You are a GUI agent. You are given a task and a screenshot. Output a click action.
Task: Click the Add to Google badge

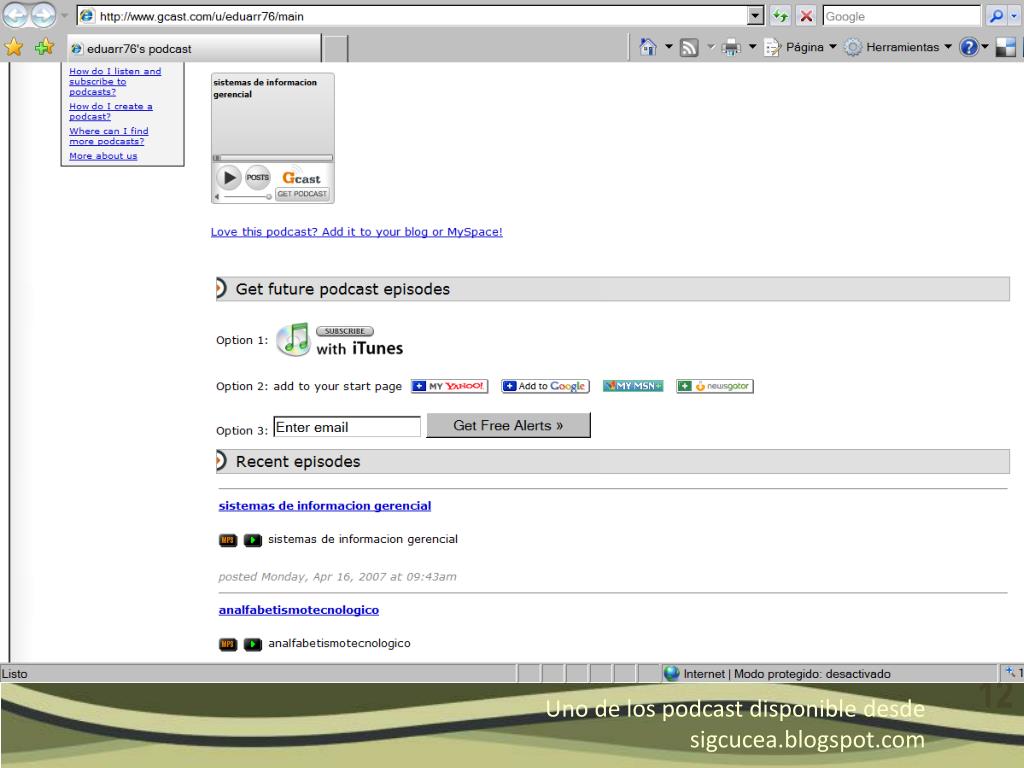coord(545,386)
